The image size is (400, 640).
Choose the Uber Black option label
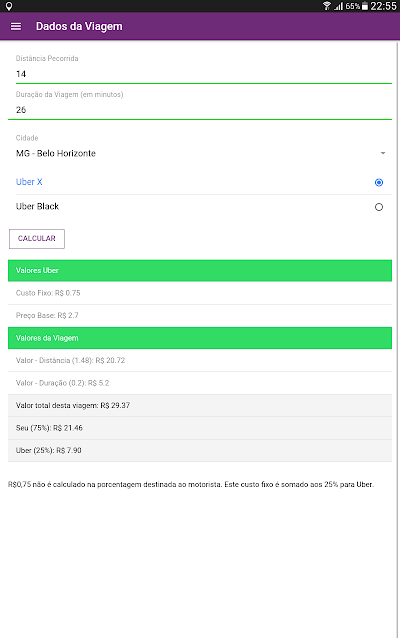tap(38, 207)
